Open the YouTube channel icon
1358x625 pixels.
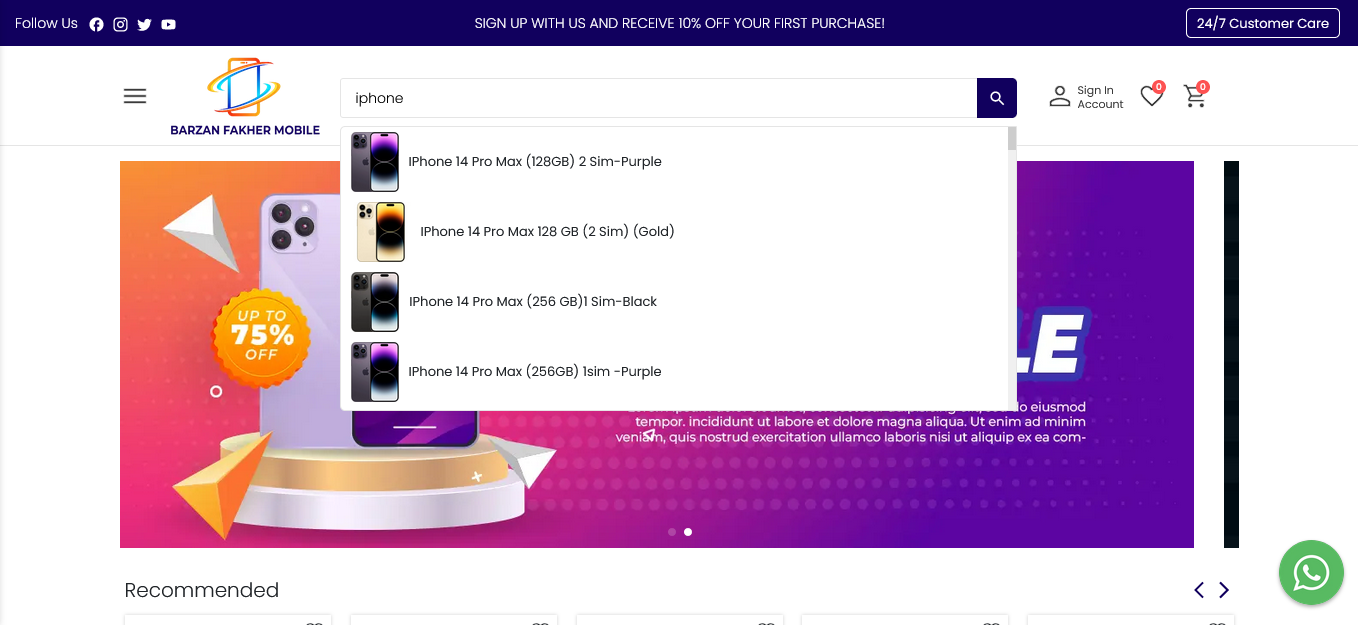pyautogui.click(x=168, y=24)
